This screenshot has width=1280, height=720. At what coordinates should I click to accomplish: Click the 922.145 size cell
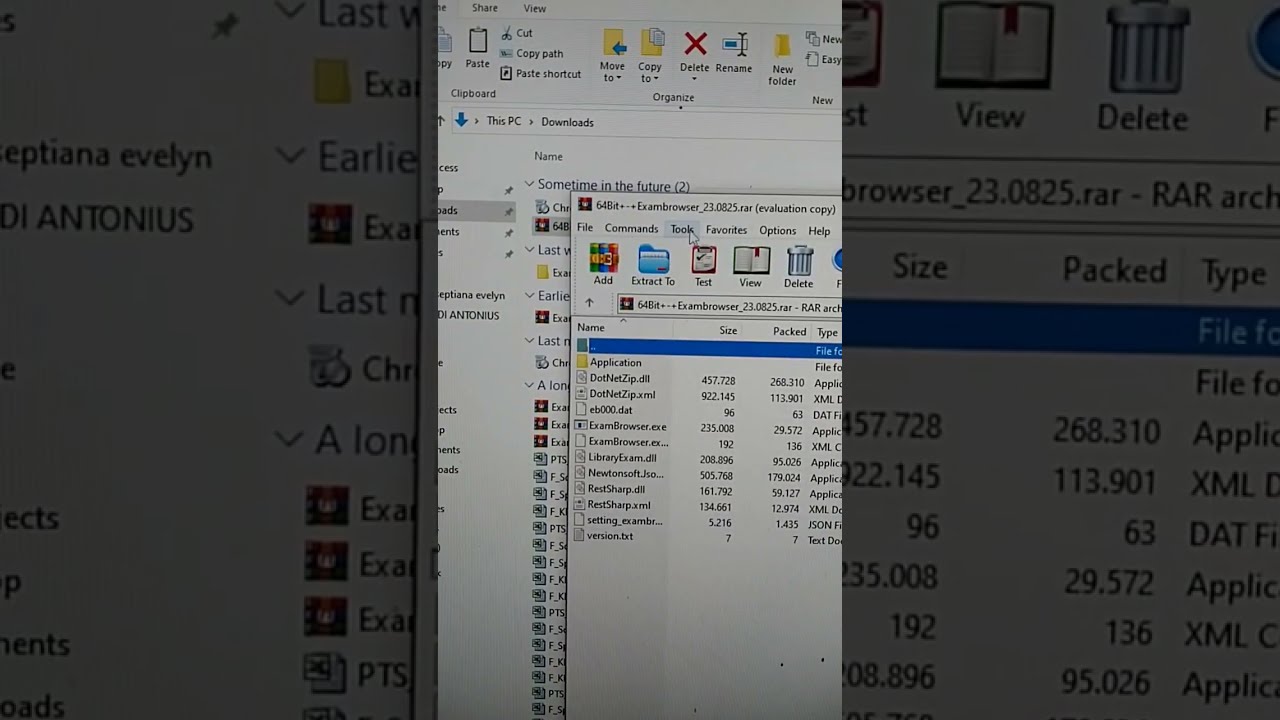click(x=718, y=397)
